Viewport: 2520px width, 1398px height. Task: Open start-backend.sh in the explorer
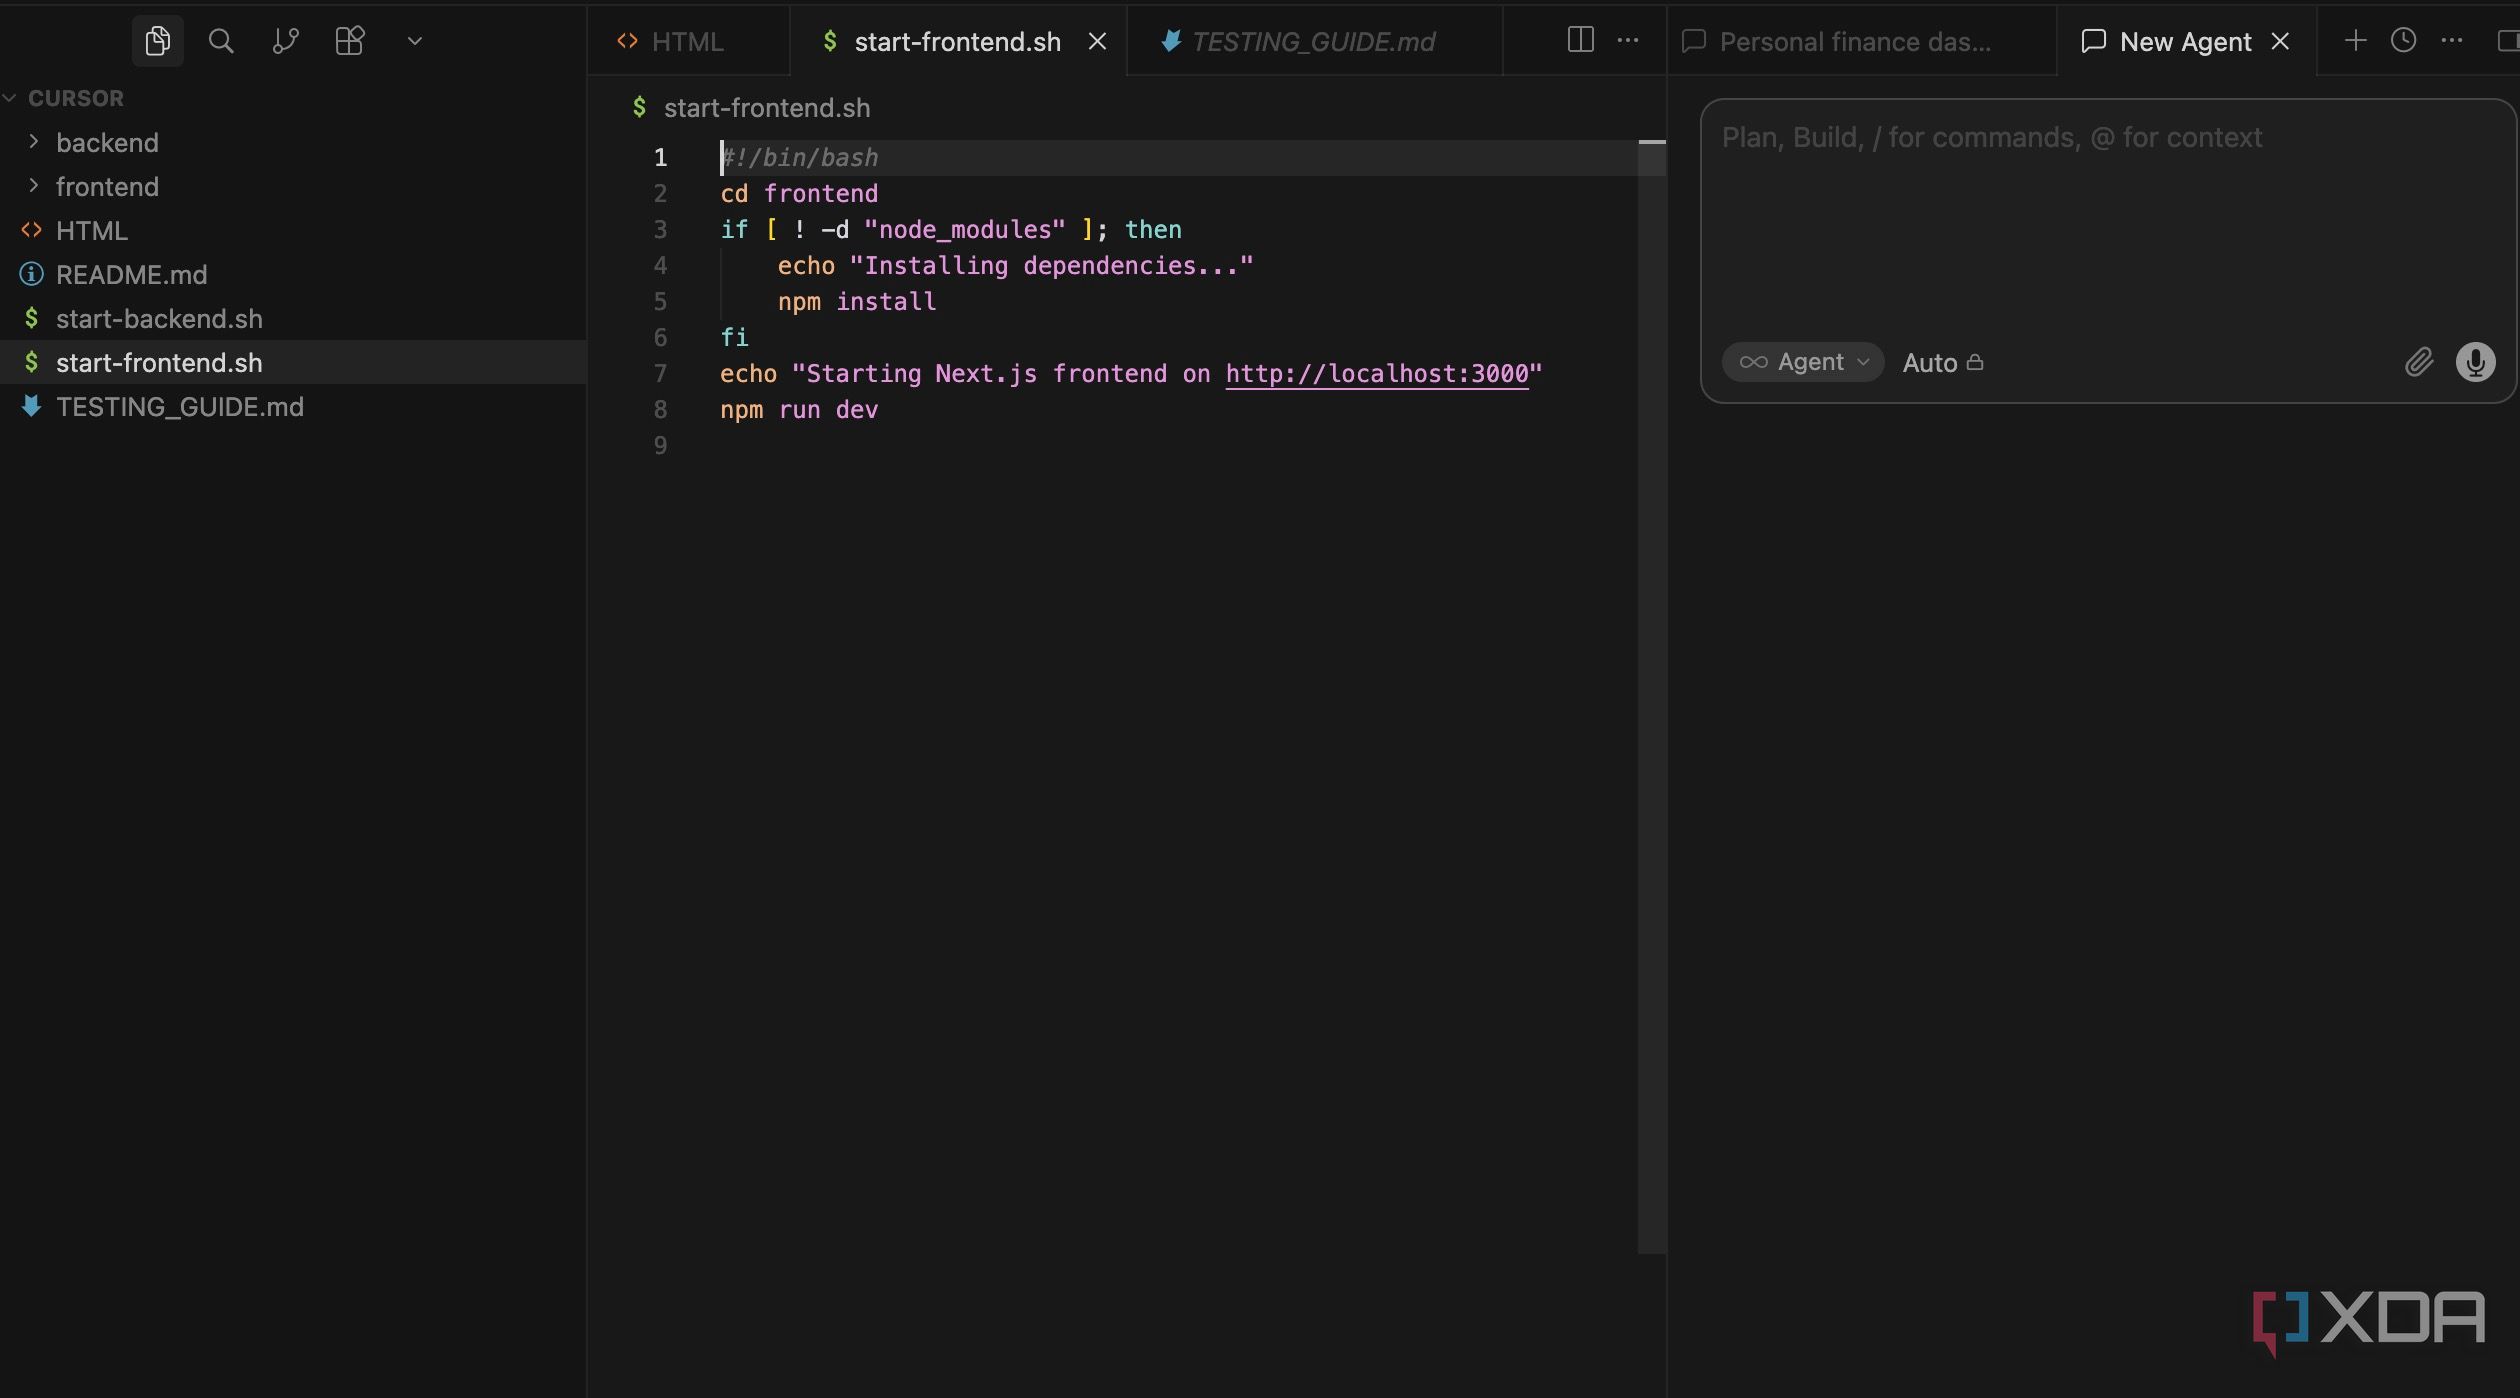293,318
